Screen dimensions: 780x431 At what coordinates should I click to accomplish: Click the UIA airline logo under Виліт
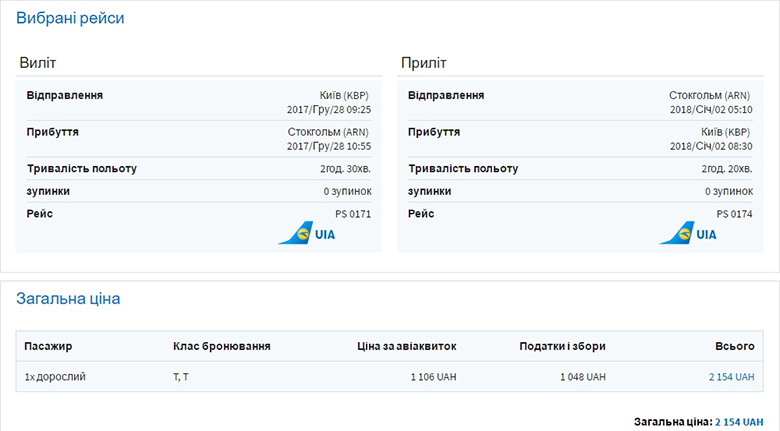click(x=306, y=234)
